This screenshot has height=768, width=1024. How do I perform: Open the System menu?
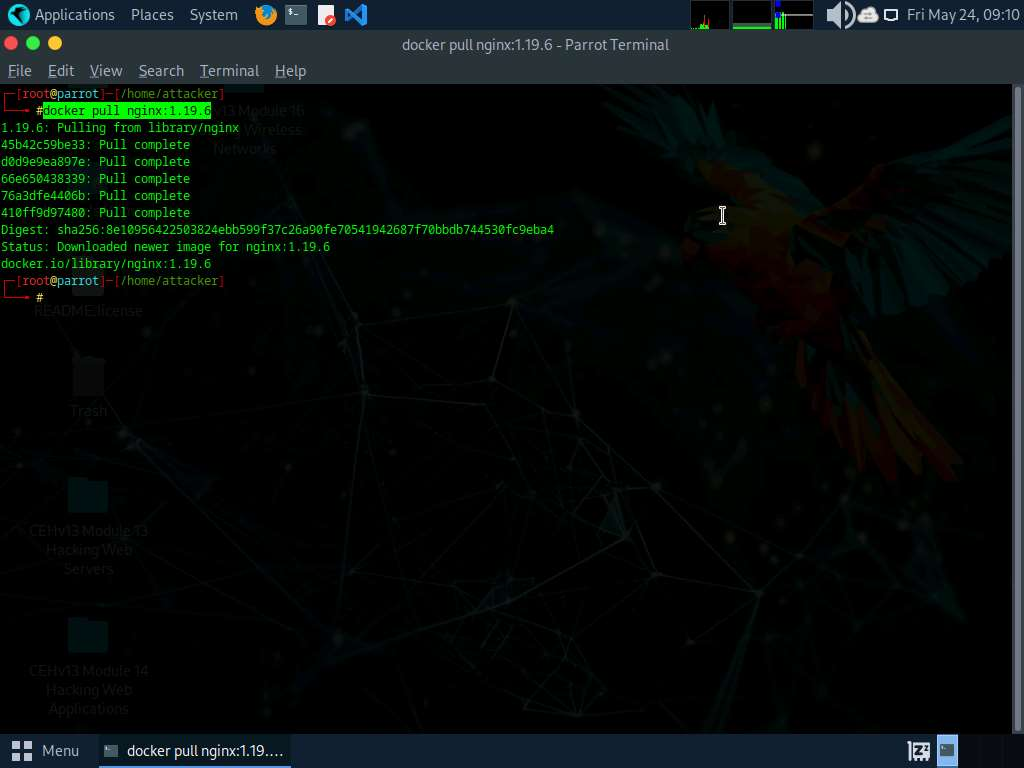[213, 15]
